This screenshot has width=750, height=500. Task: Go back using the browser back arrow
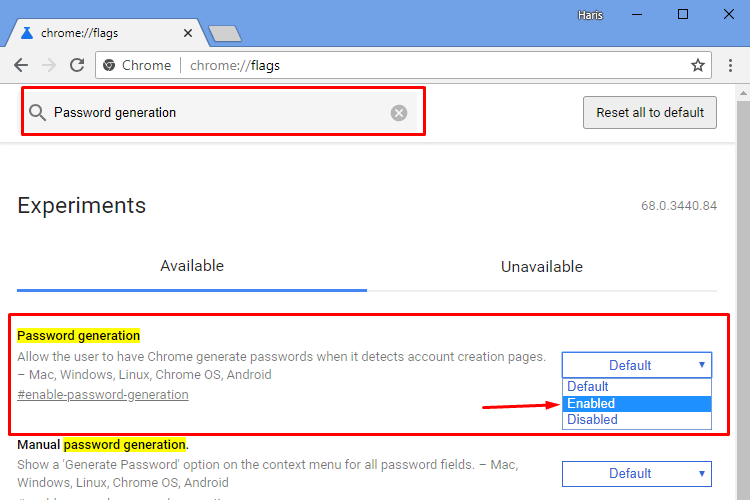click(x=21, y=65)
